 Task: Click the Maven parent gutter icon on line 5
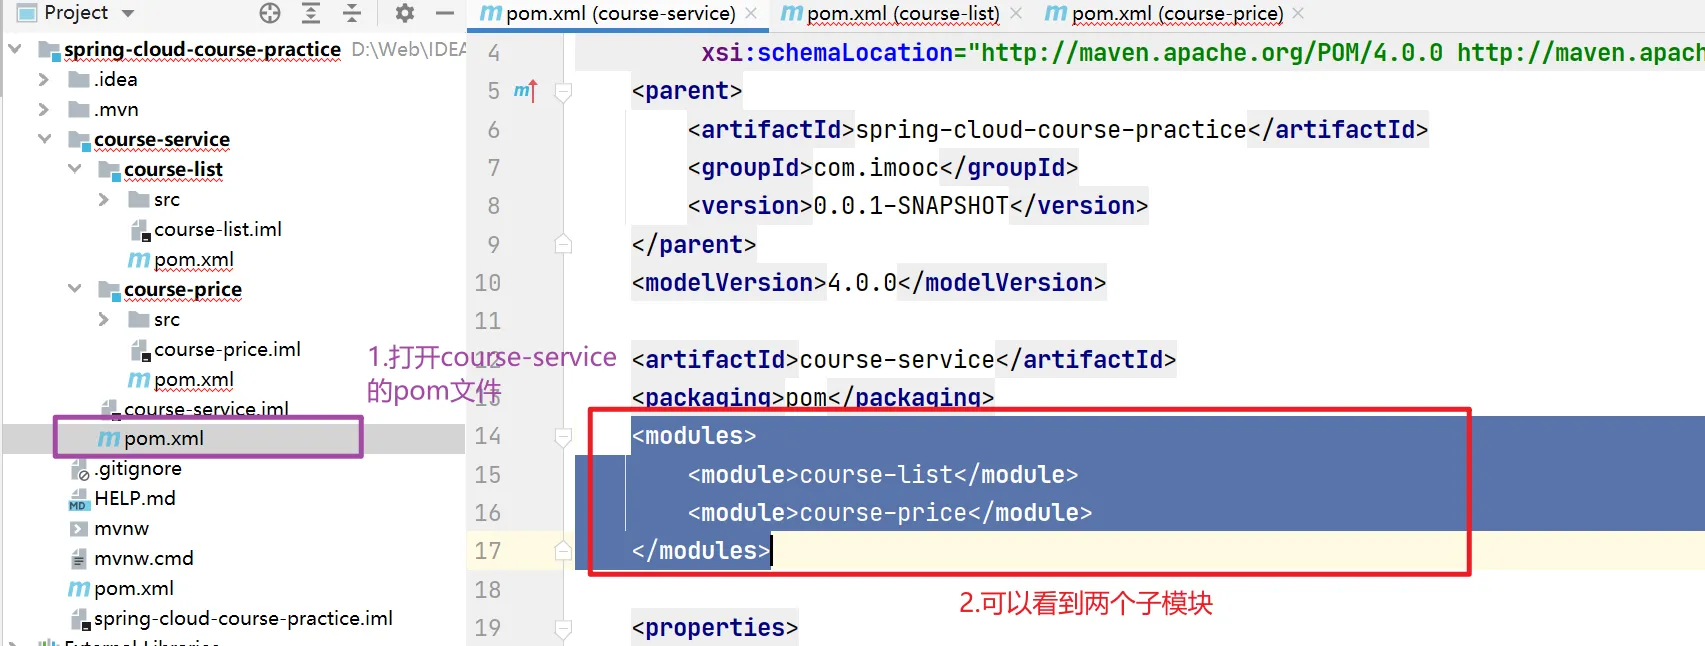coord(525,91)
